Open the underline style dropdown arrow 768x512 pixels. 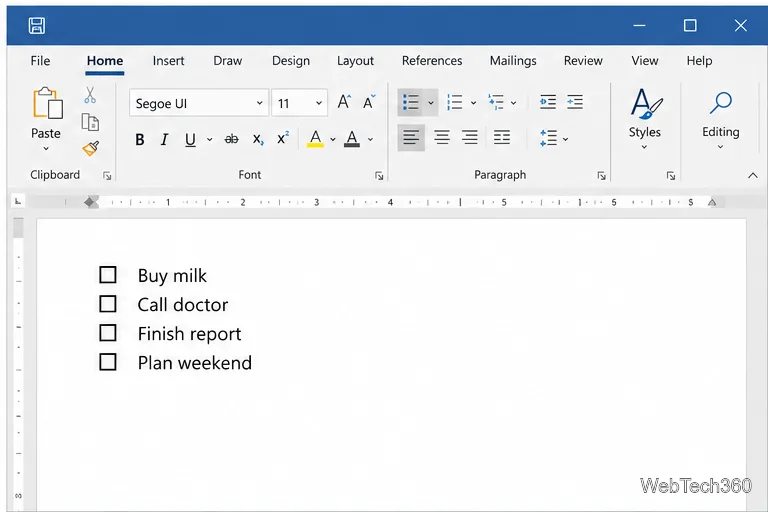210,140
